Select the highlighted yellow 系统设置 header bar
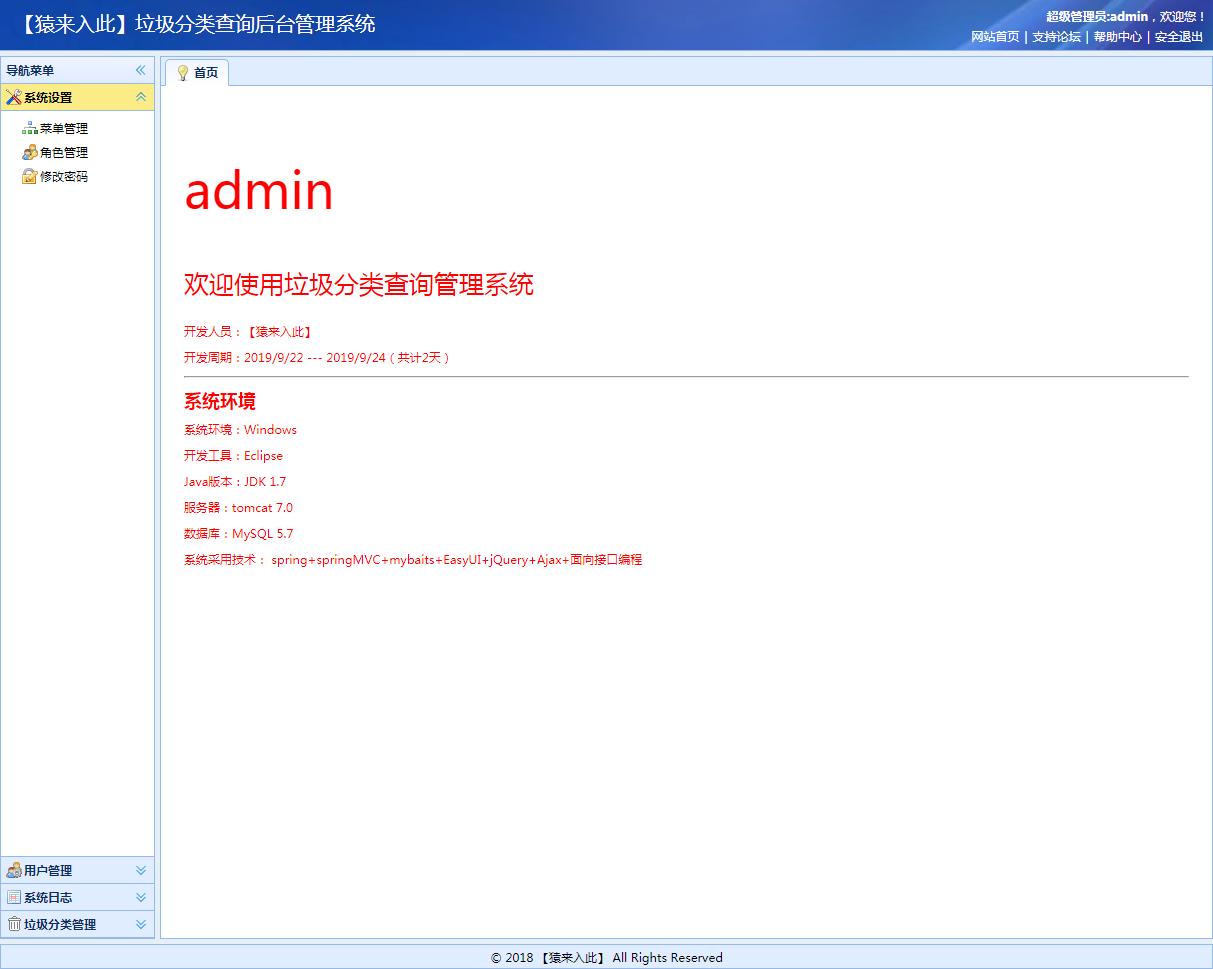Viewport: 1213px width, 969px height. point(70,97)
